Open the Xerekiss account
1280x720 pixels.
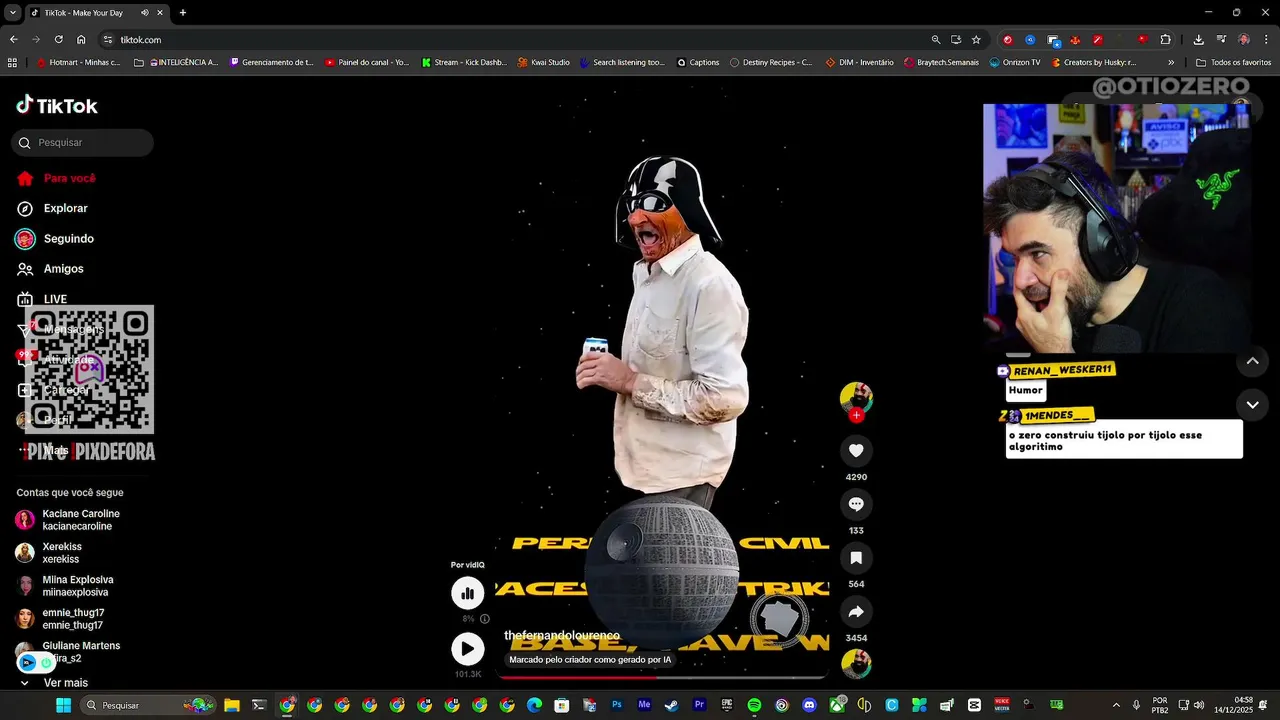coord(49,553)
